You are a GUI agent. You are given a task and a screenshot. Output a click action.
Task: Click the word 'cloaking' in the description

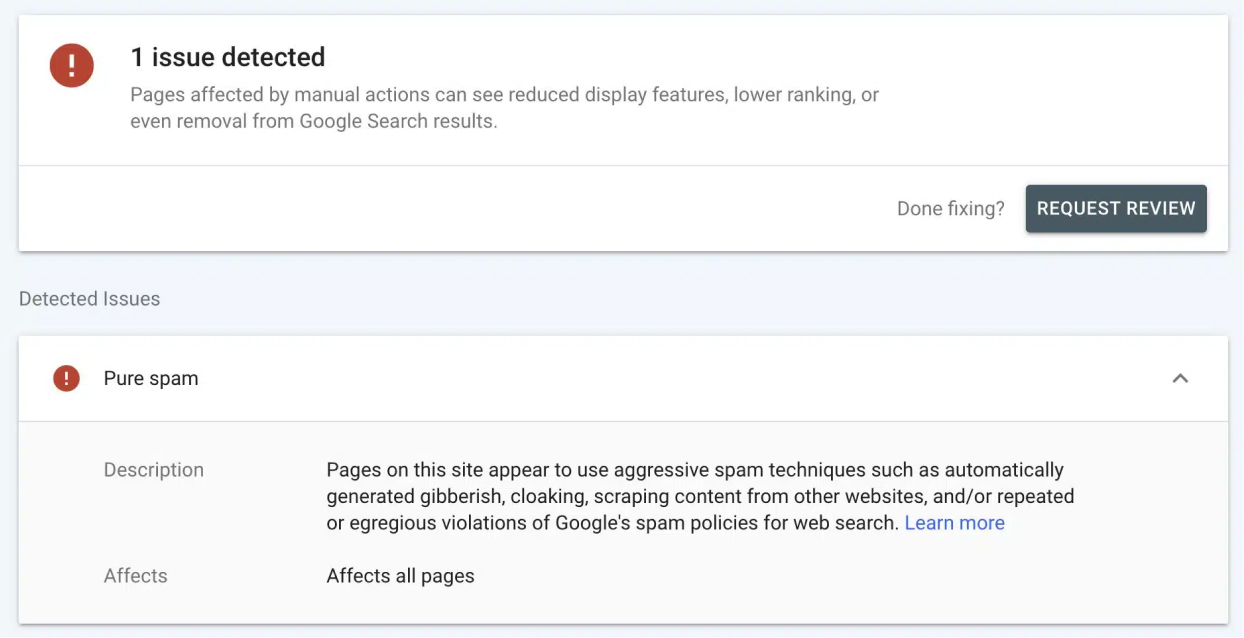[565, 497]
